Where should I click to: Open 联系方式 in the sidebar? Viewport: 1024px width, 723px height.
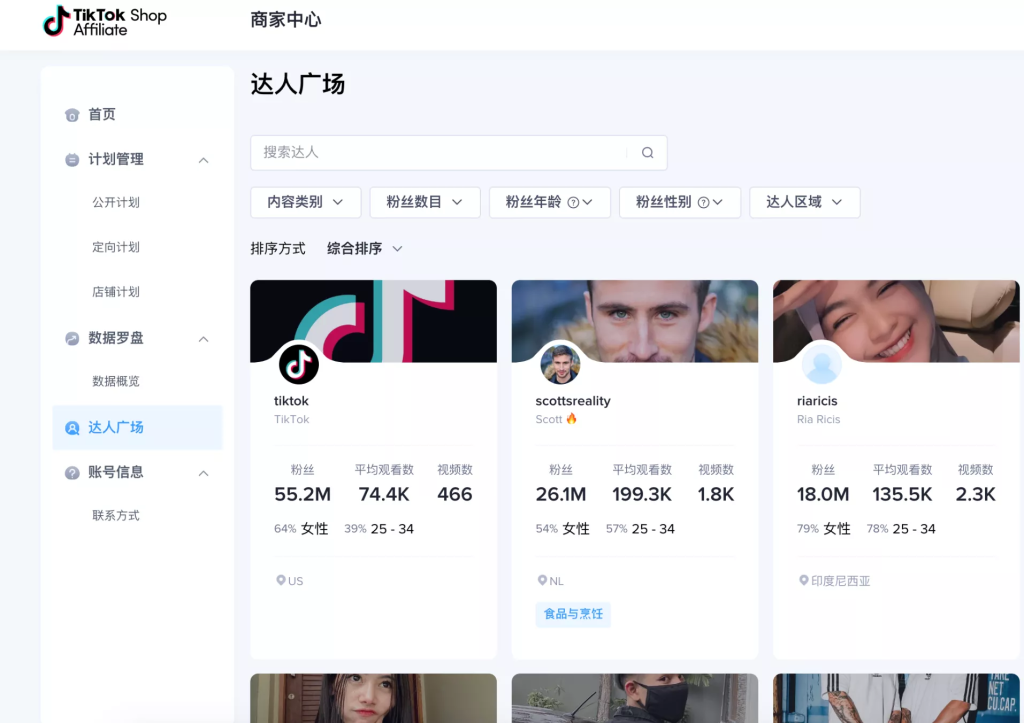(116, 516)
